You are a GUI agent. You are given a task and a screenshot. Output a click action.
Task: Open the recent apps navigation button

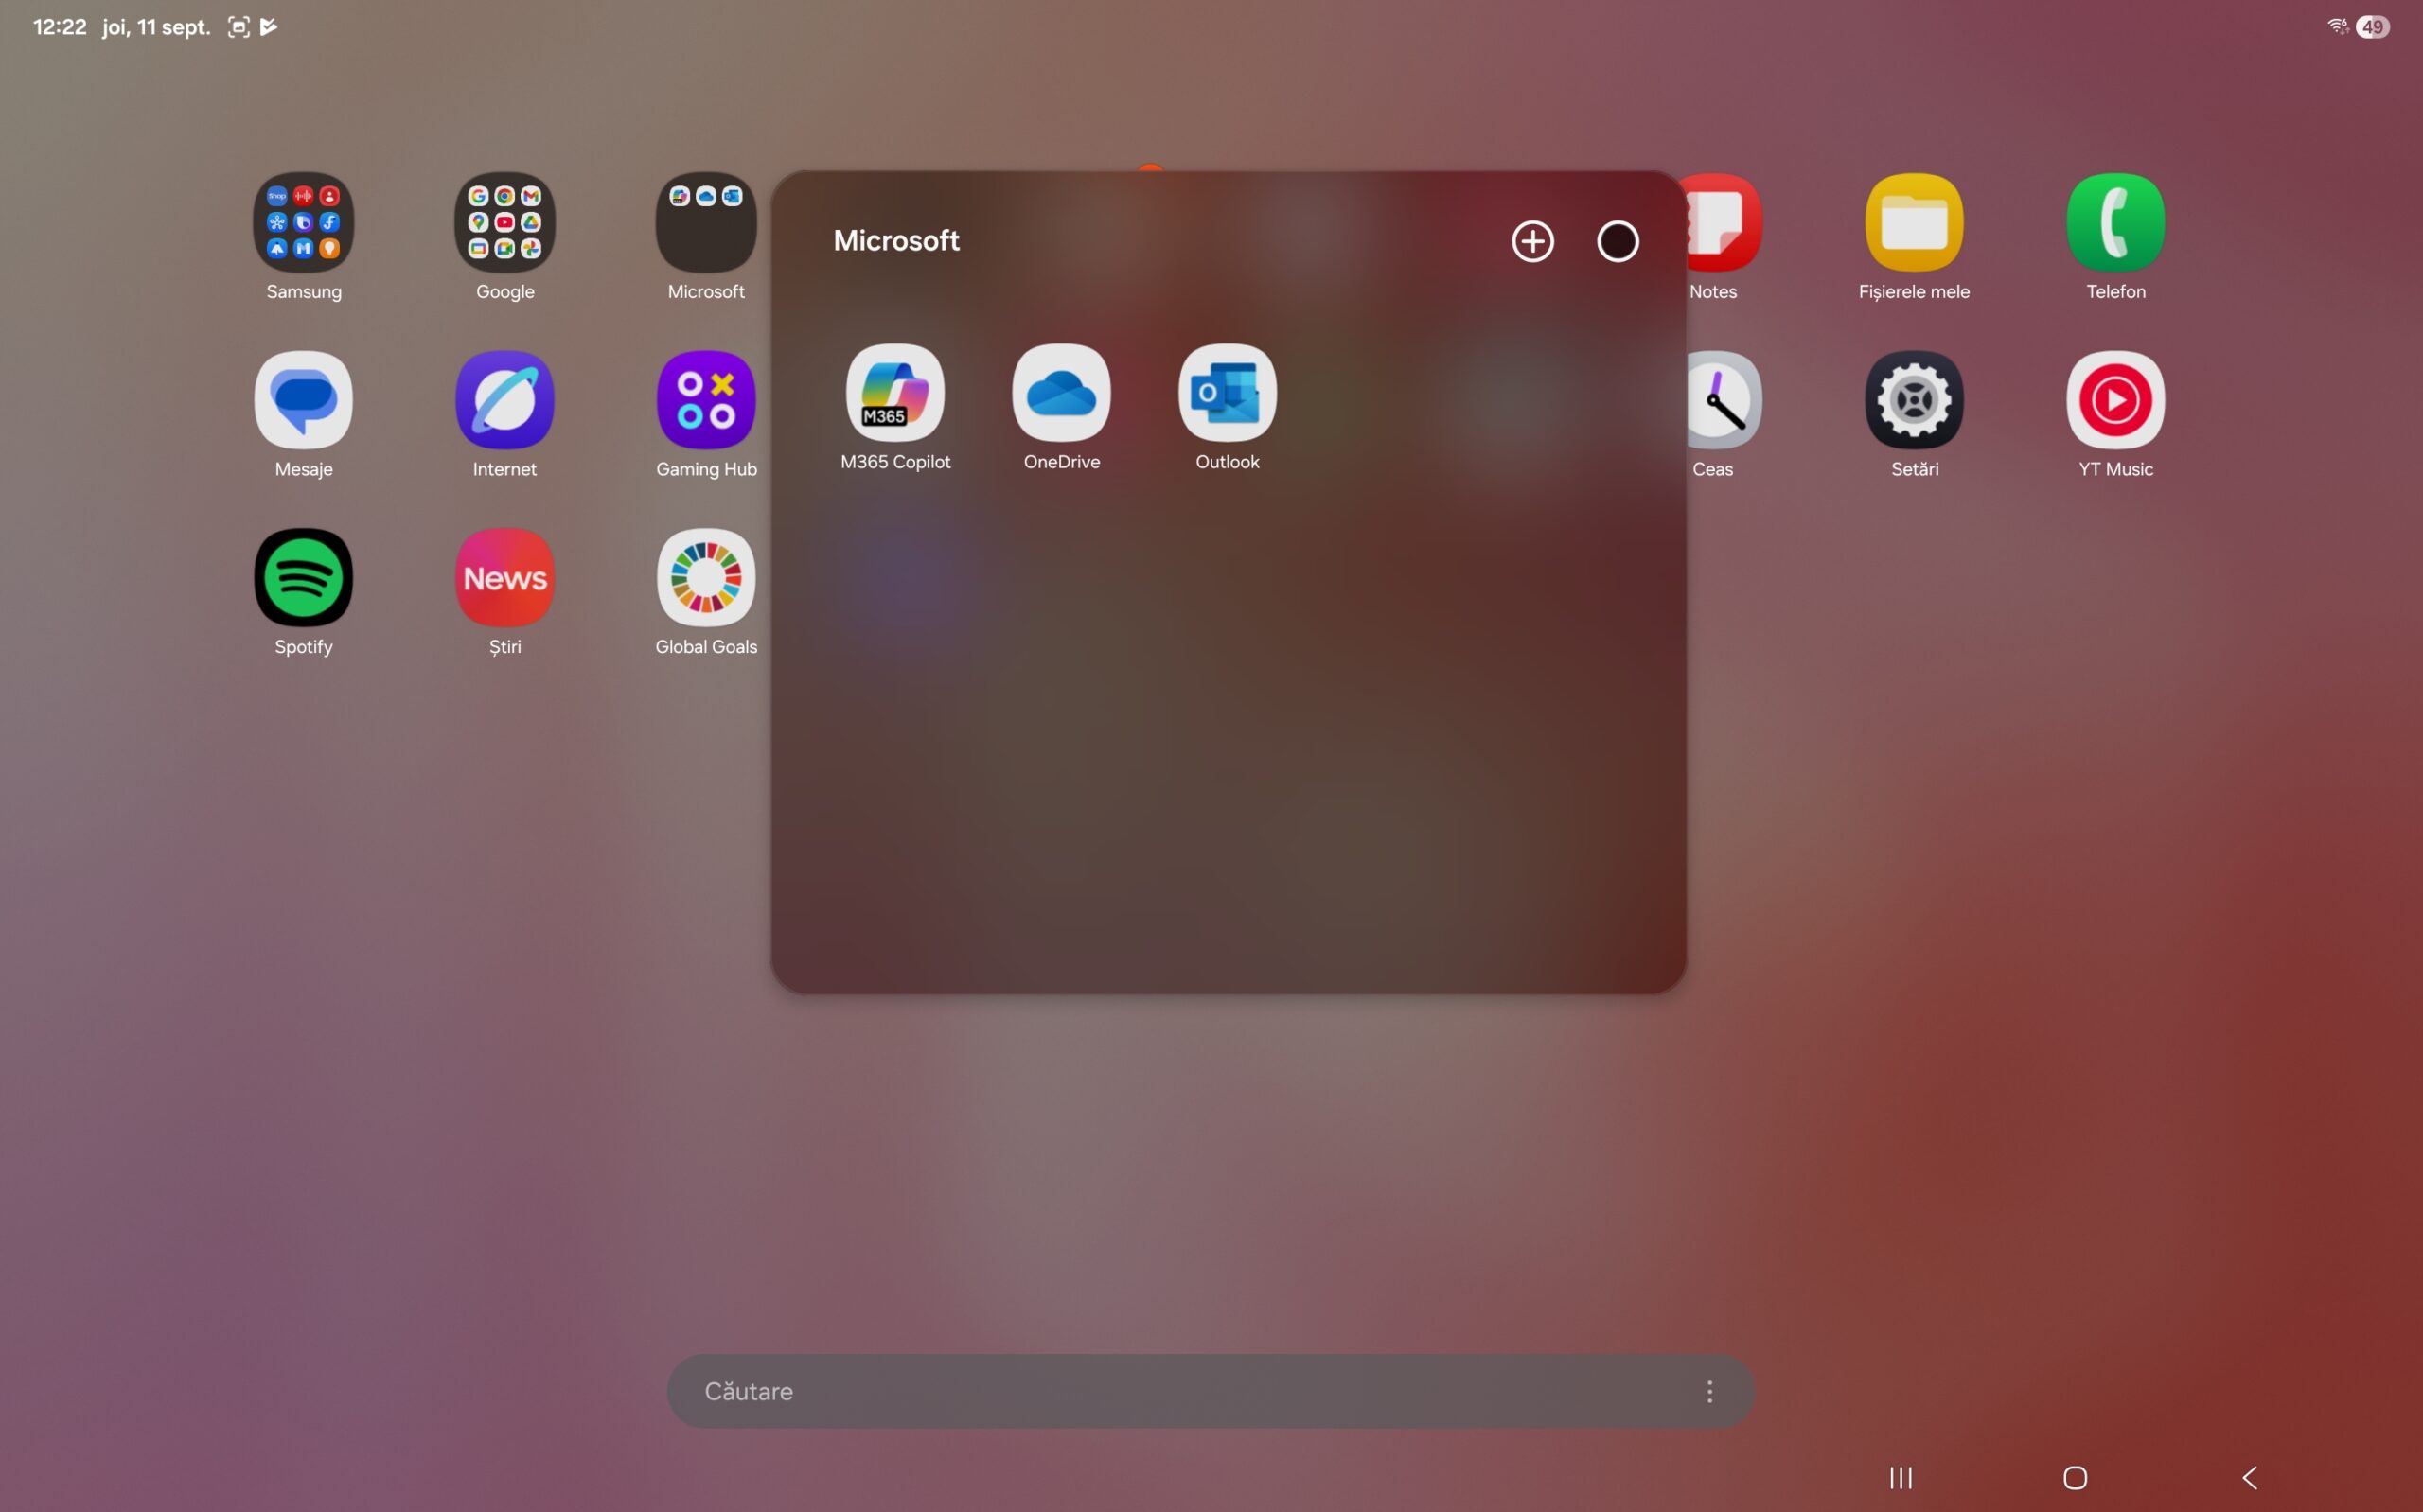point(1900,1477)
